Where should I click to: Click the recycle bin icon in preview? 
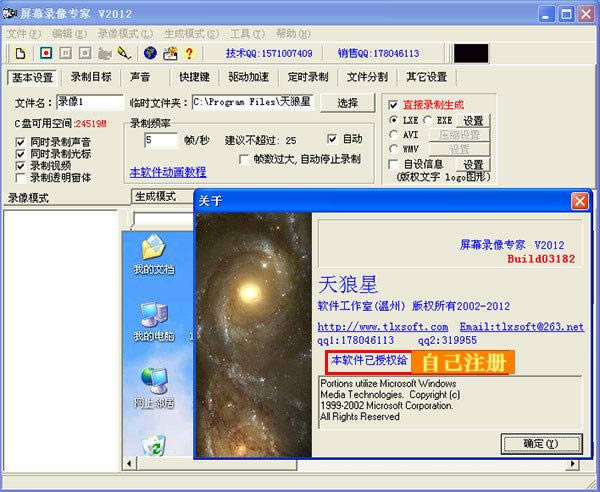[154, 445]
